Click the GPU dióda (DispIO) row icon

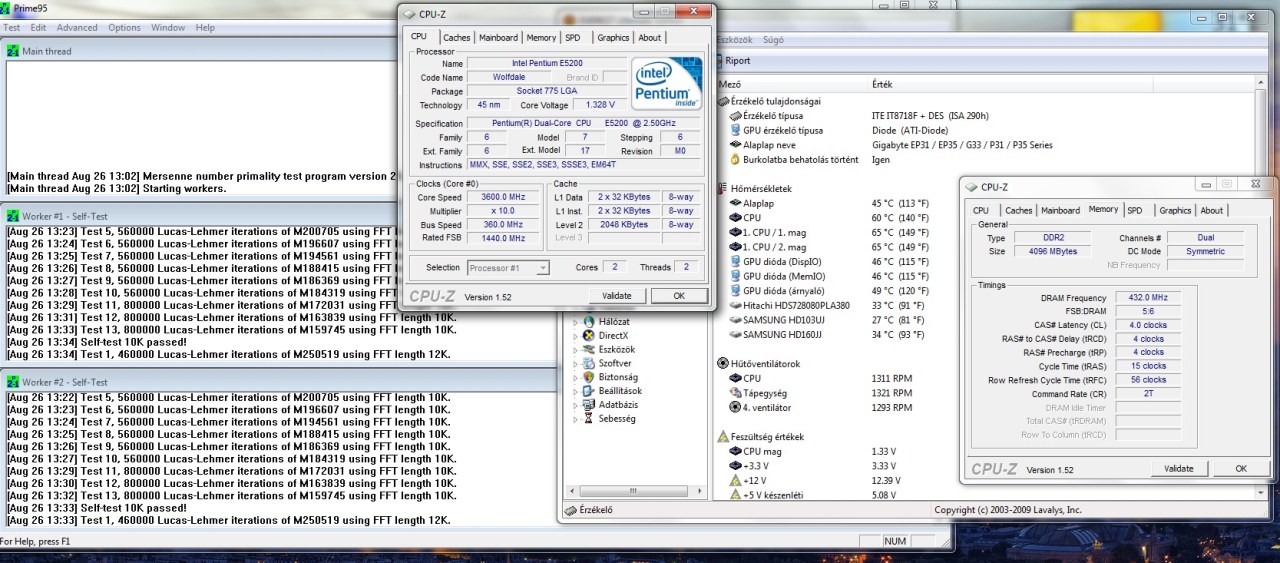[735, 260]
